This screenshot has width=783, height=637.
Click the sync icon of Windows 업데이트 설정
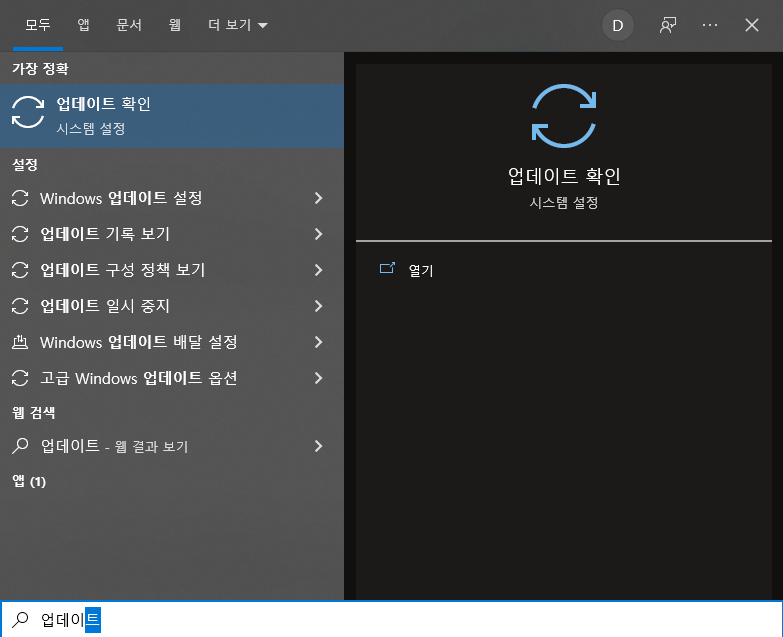click(20, 198)
